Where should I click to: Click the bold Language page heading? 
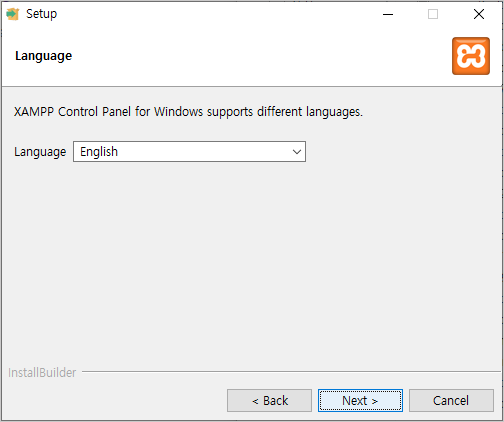click(x=43, y=56)
